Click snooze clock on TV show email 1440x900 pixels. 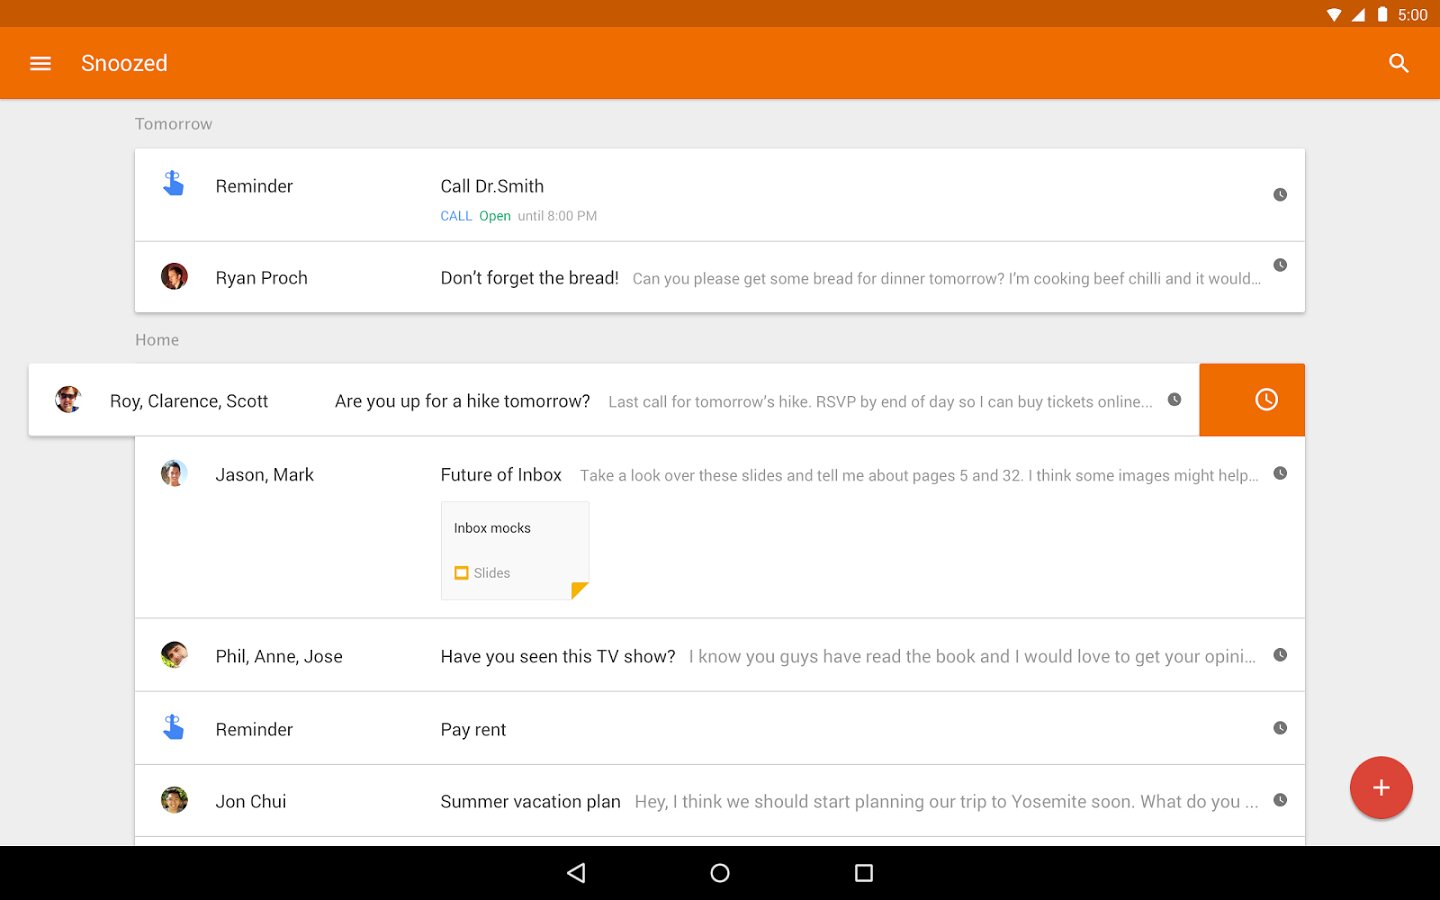[1279, 655]
